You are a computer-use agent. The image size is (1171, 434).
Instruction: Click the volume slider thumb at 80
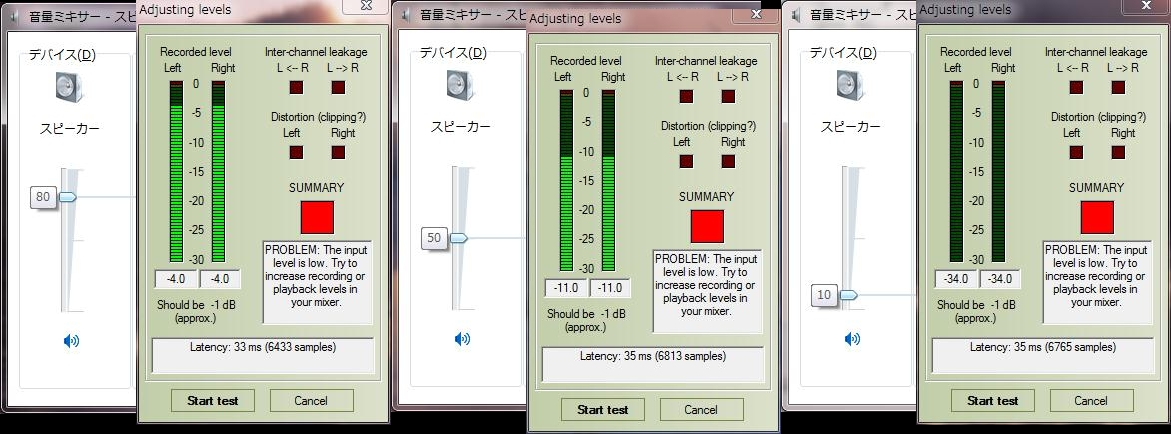point(67,197)
